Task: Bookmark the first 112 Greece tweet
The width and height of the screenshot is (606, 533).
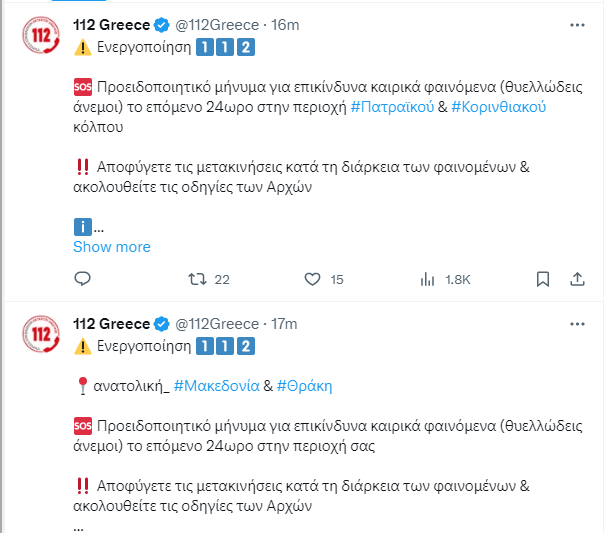Action: pyautogui.click(x=542, y=279)
